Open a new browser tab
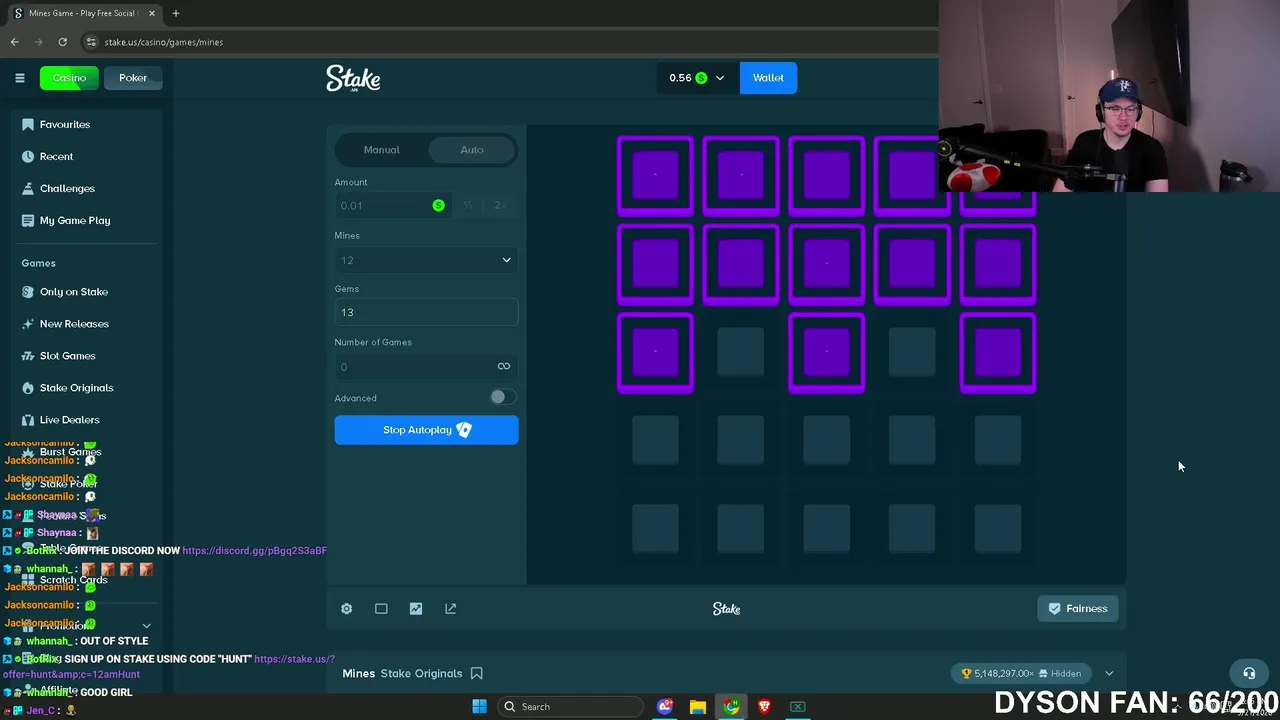Viewport: 1280px width, 720px height. [176, 13]
